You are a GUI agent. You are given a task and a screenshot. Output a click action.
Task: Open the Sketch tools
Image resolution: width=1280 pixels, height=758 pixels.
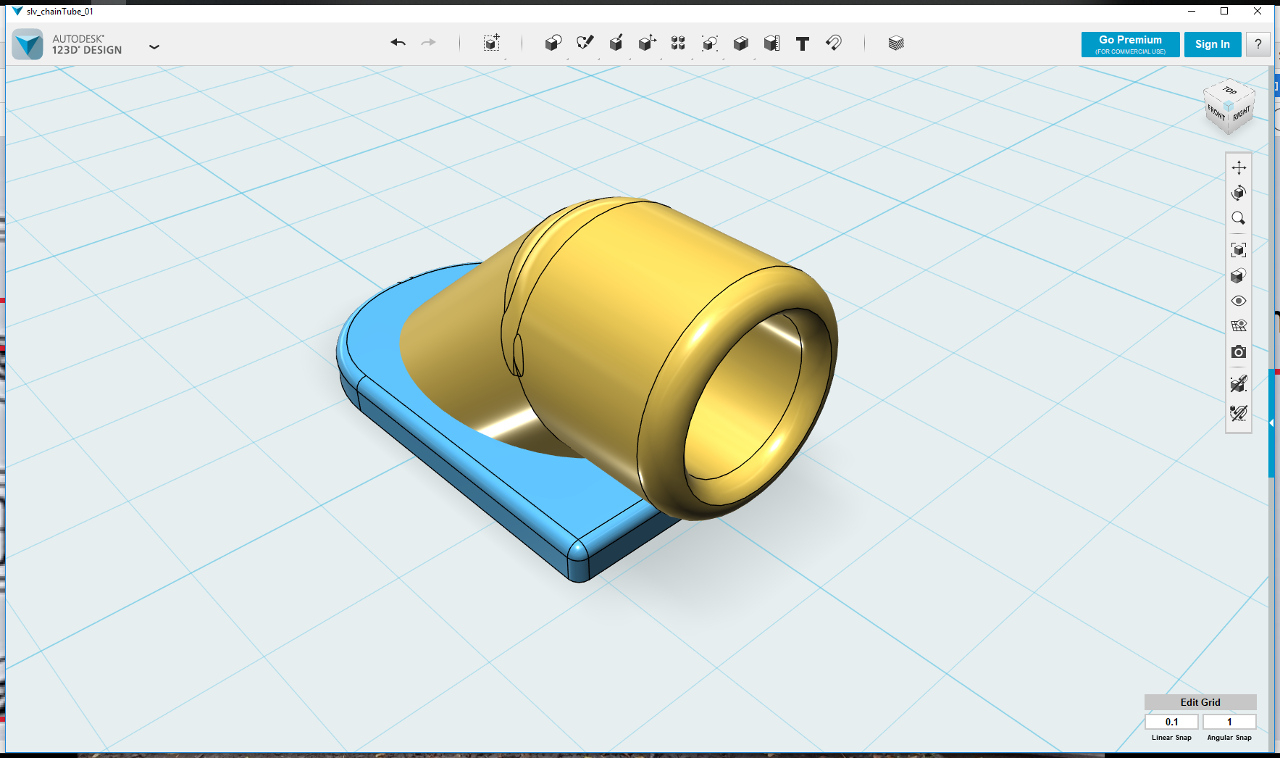(585, 43)
